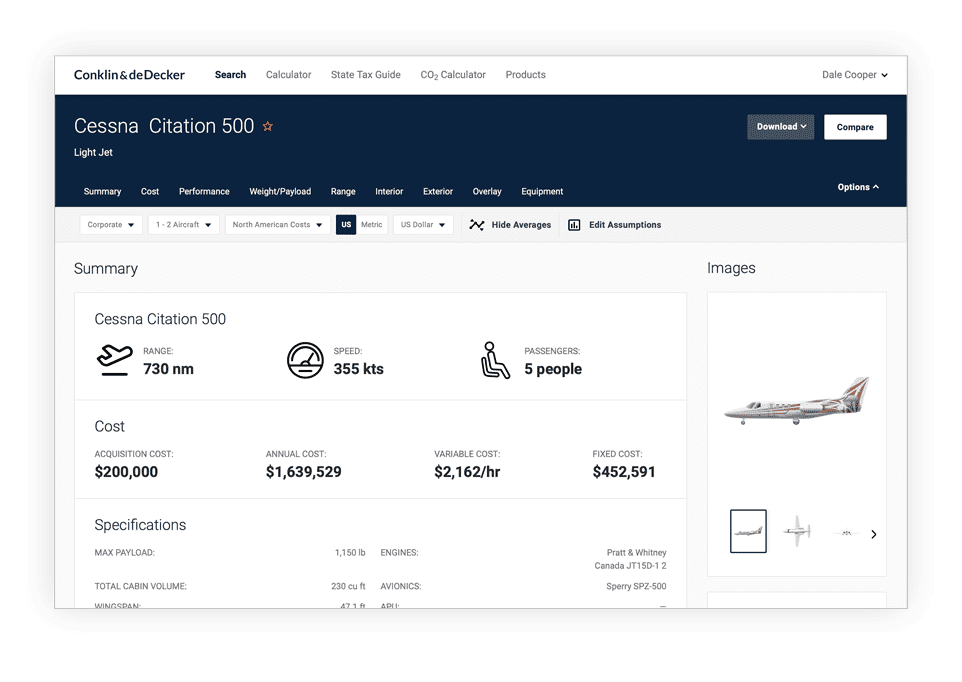Click the range airplane takeoff icon
The image size is (962, 682).
(x=114, y=360)
